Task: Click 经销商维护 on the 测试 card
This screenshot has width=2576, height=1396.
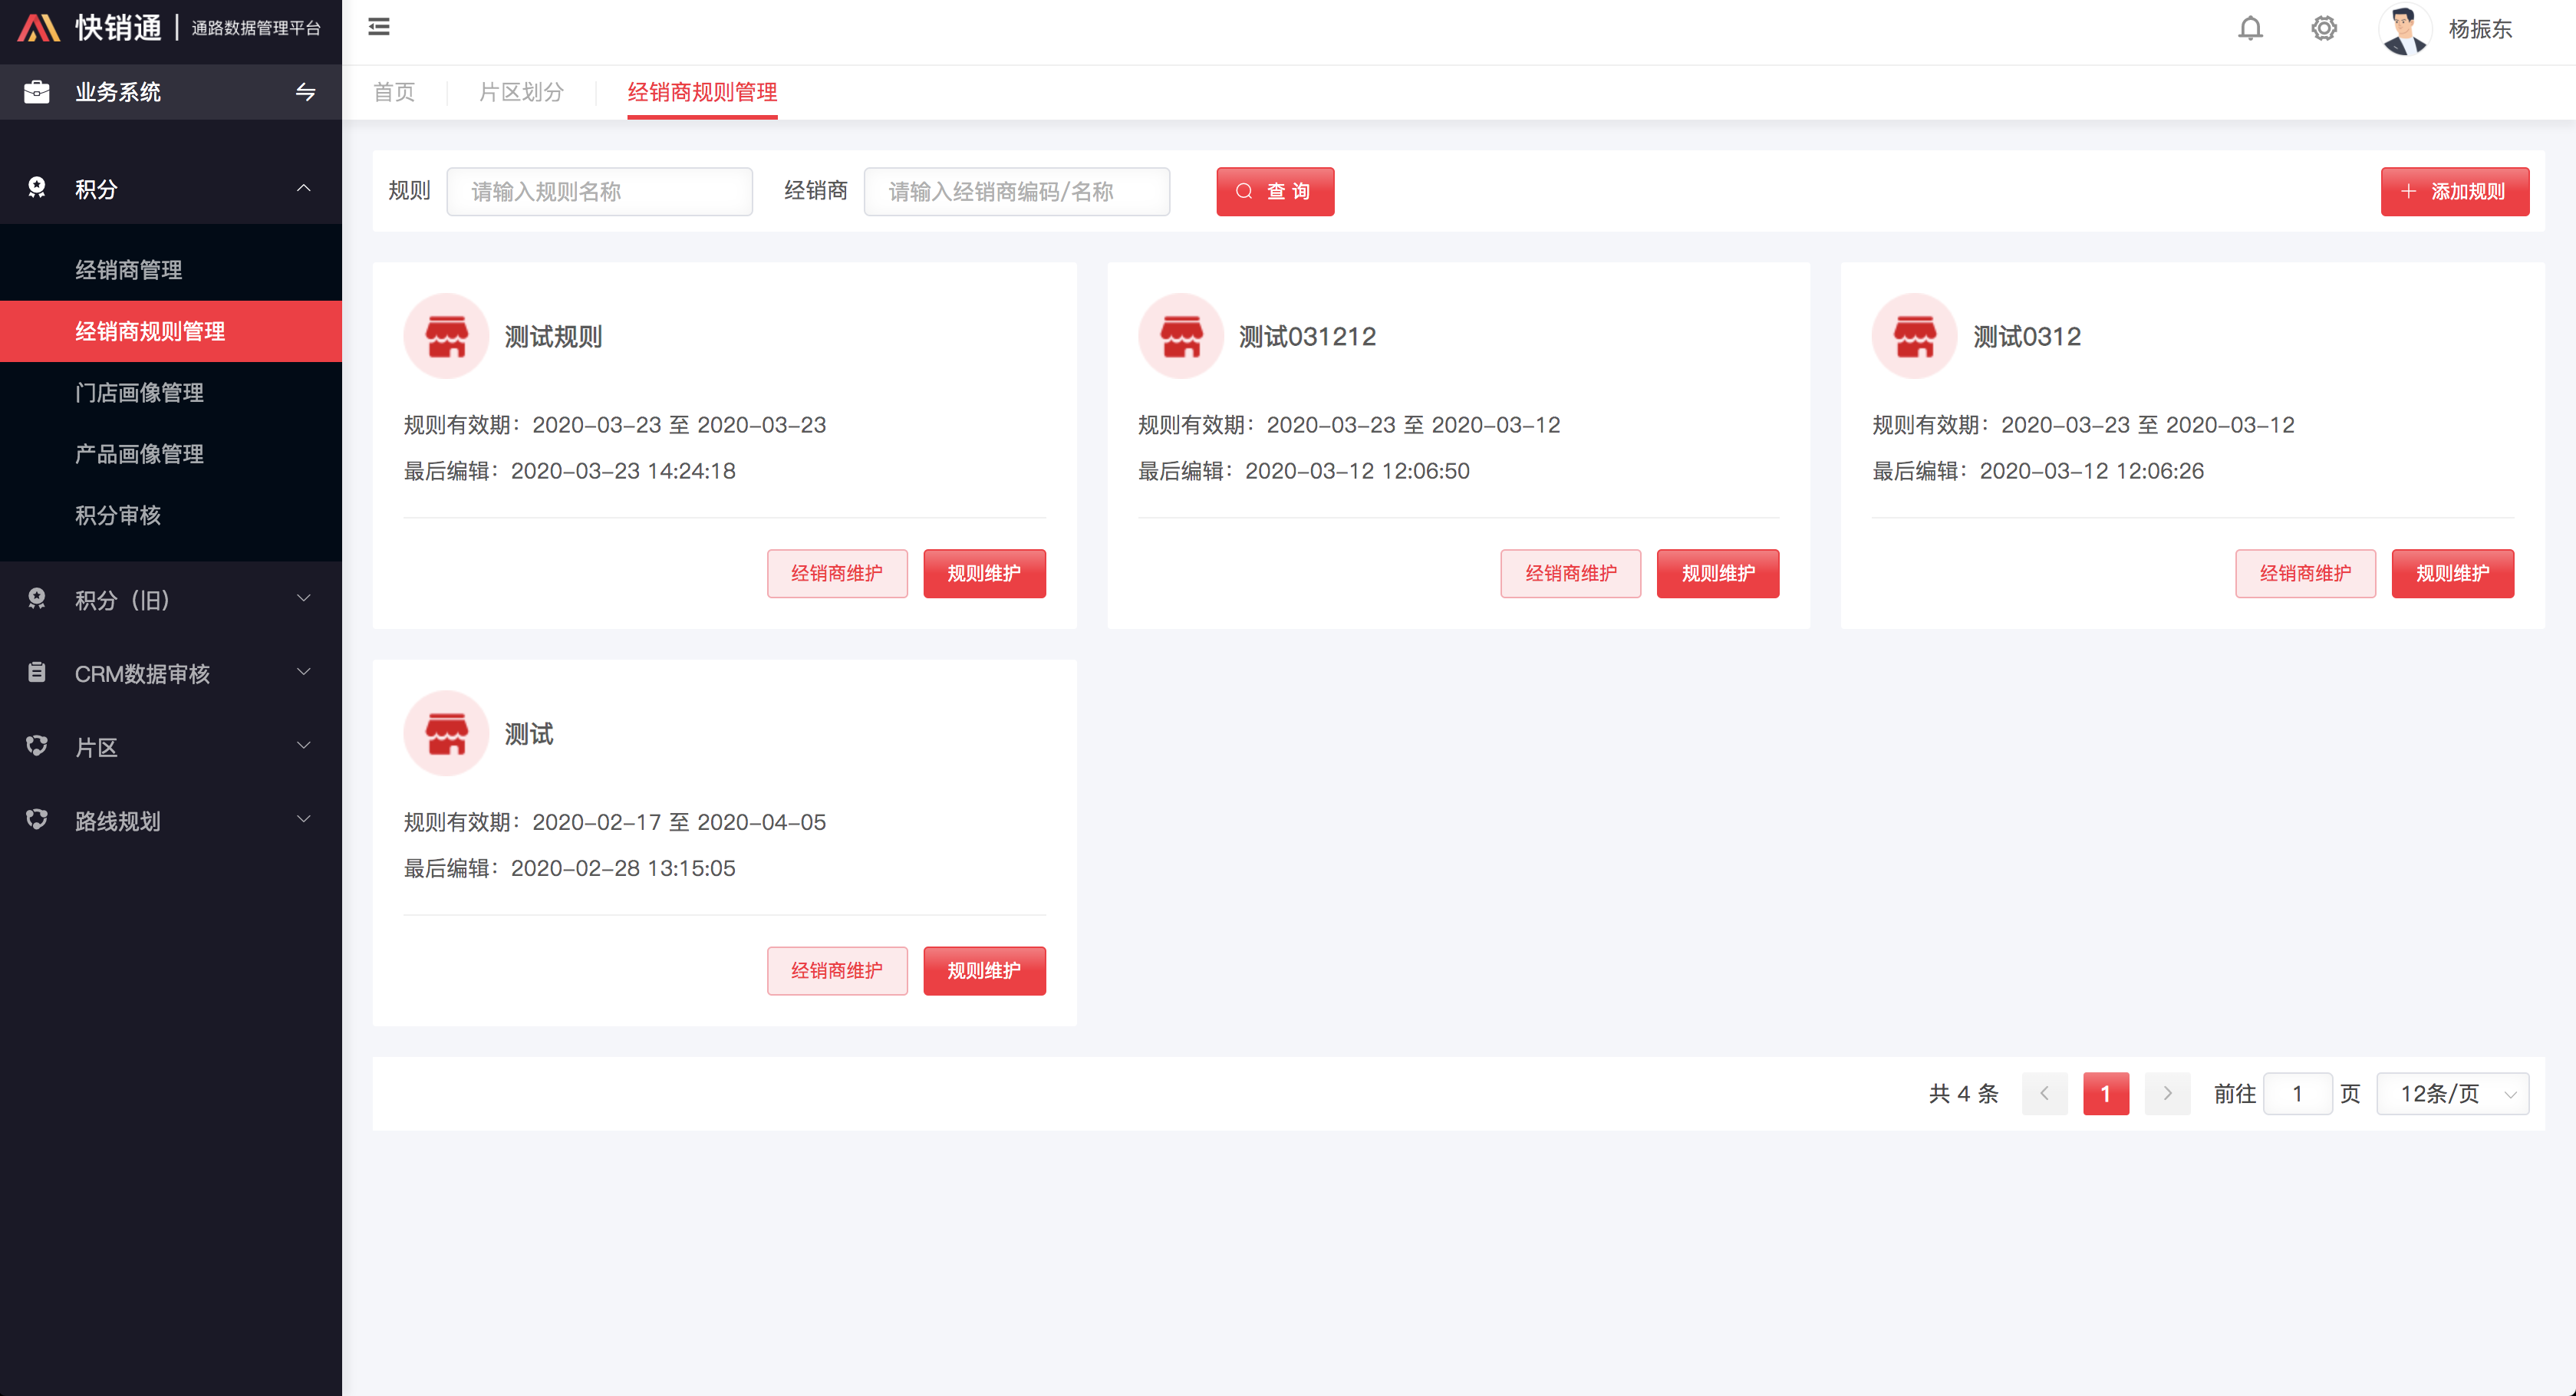Action: [836, 970]
